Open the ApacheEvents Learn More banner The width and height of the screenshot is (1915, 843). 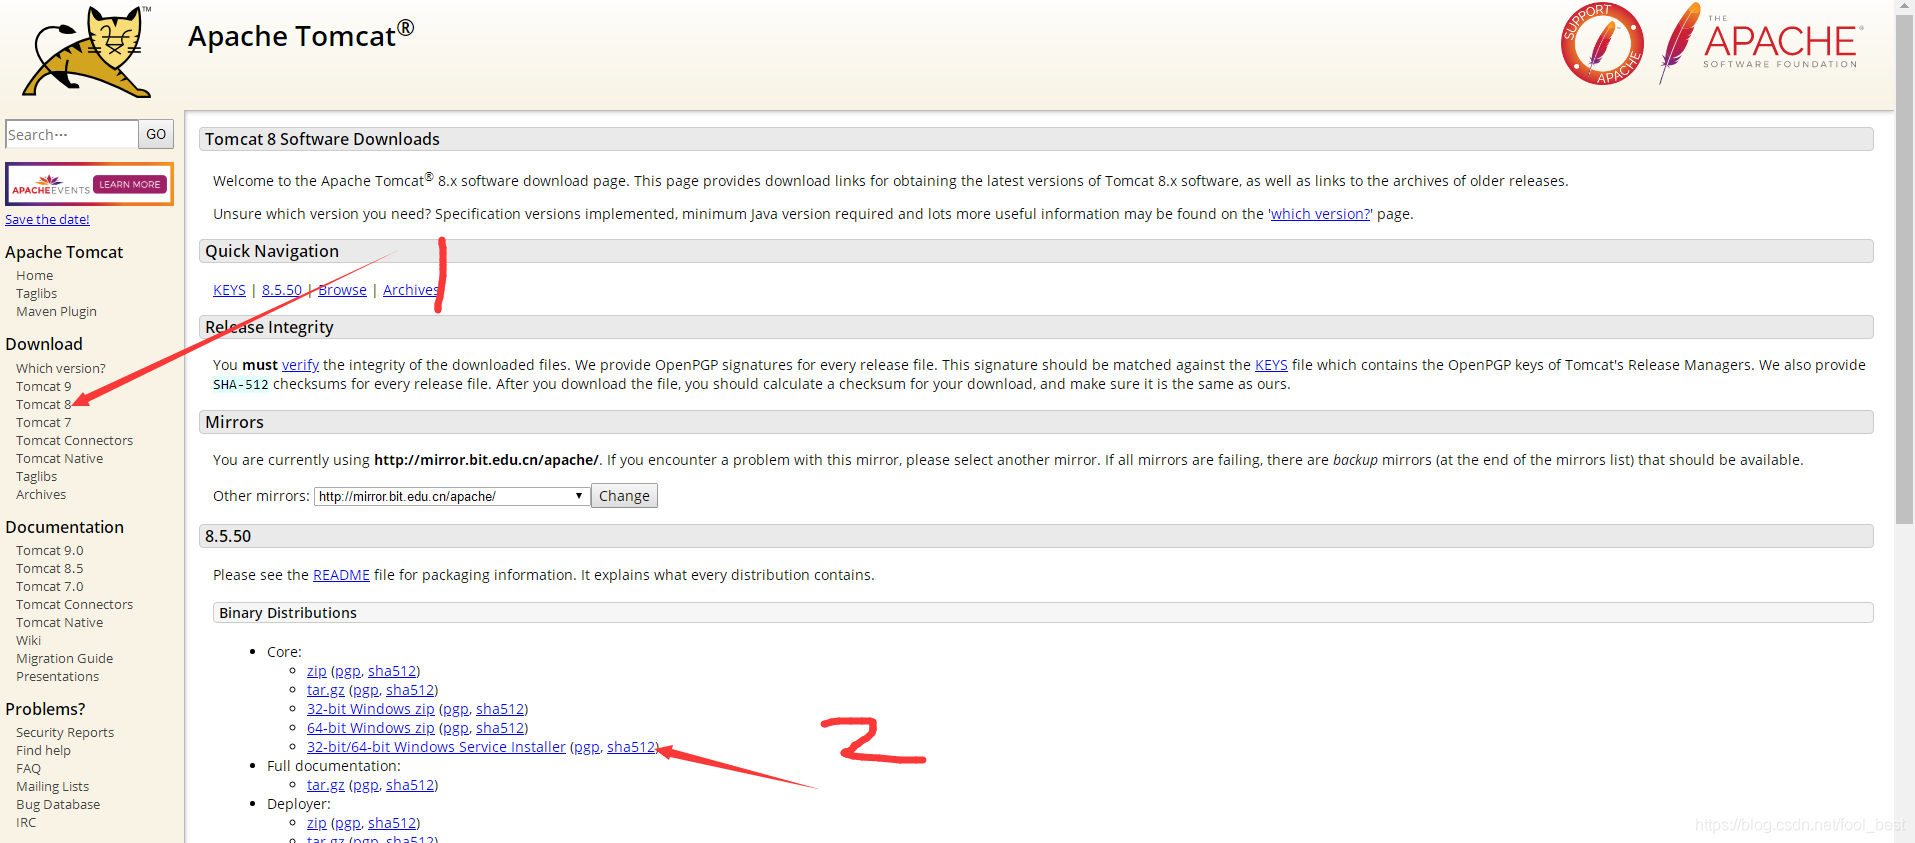click(x=89, y=184)
